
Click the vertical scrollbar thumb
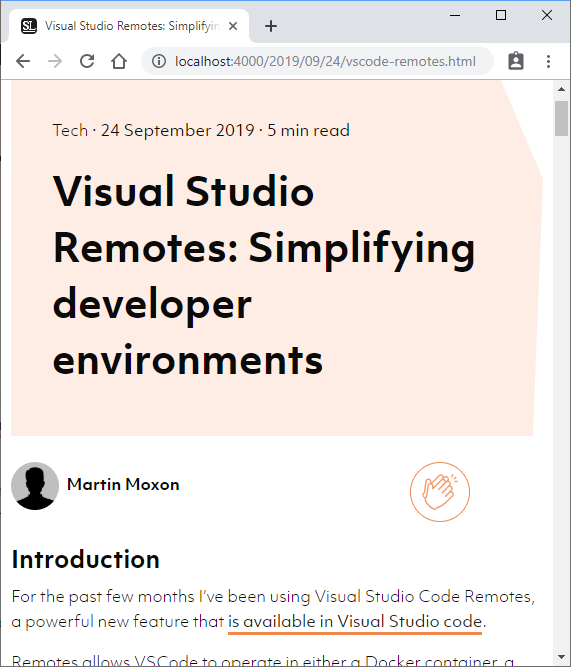[561, 119]
